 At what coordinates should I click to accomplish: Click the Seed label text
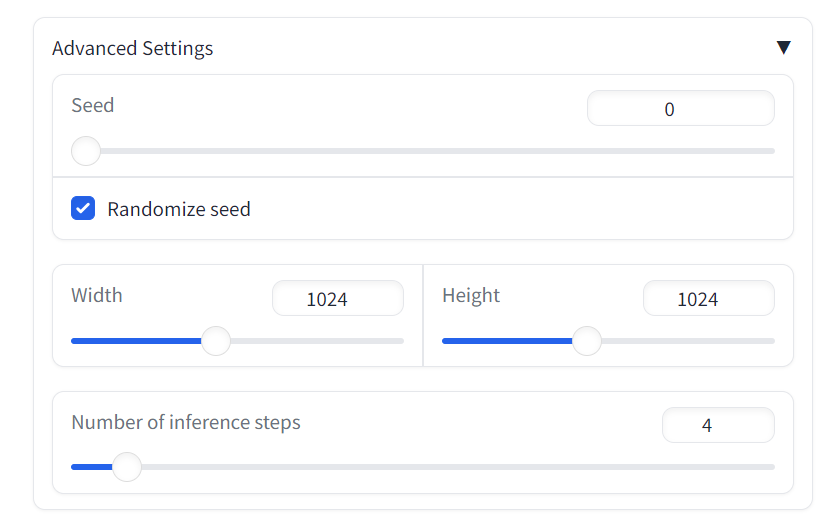click(93, 105)
